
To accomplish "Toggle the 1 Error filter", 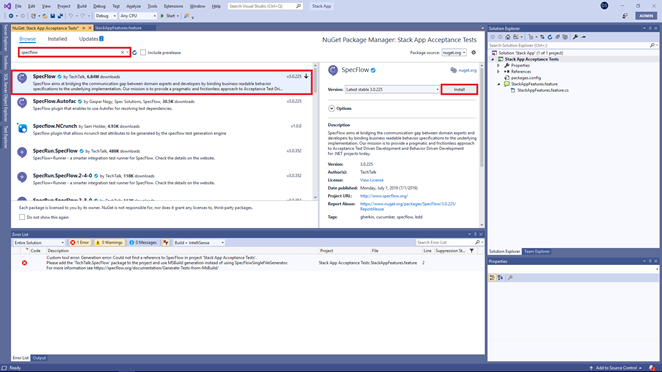I will [x=79, y=243].
